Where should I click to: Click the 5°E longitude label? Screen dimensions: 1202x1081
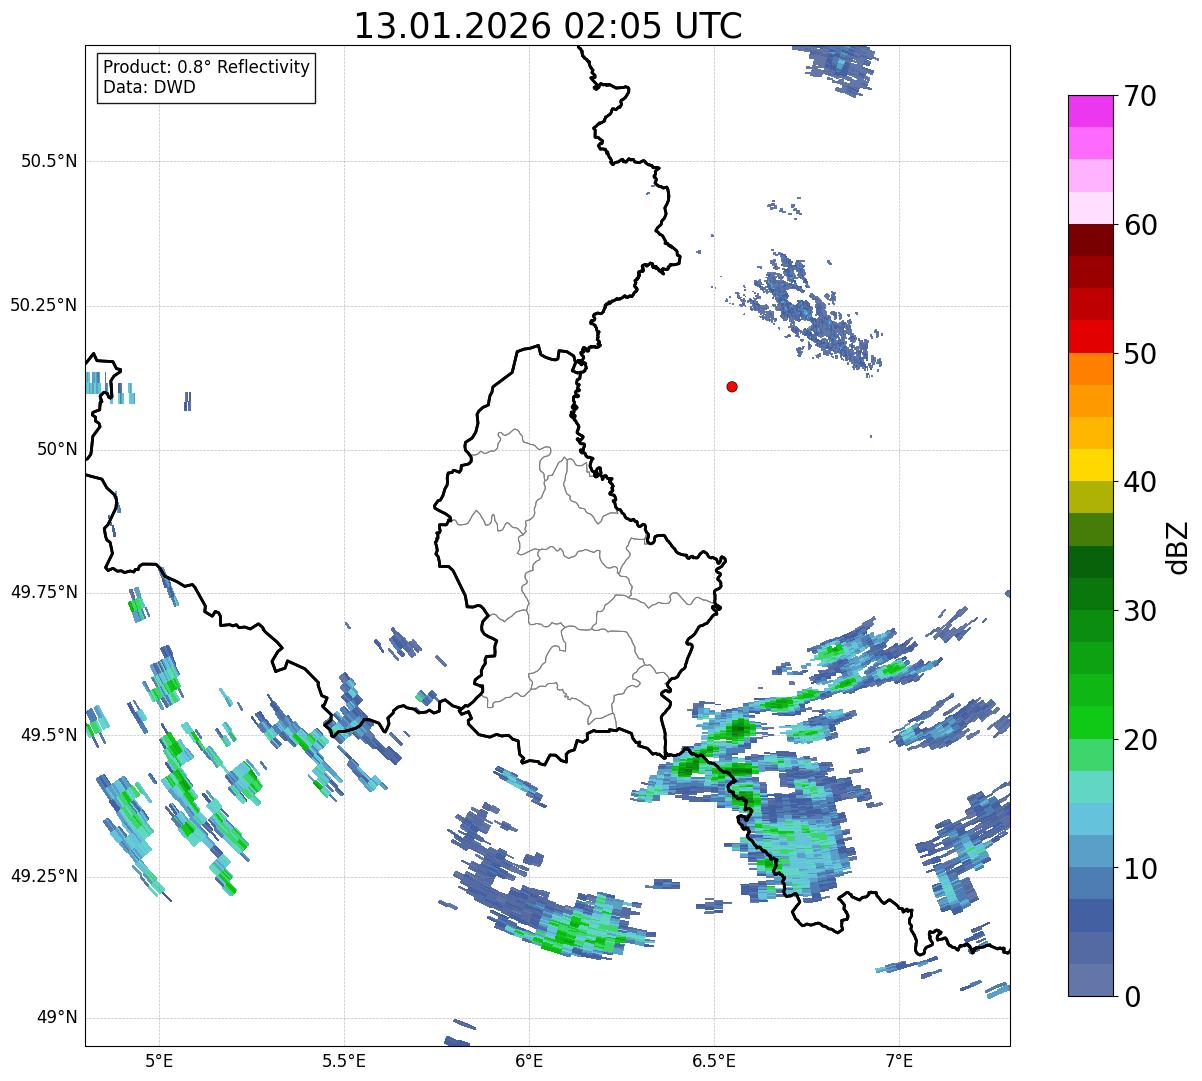[x=159, y=1060]
